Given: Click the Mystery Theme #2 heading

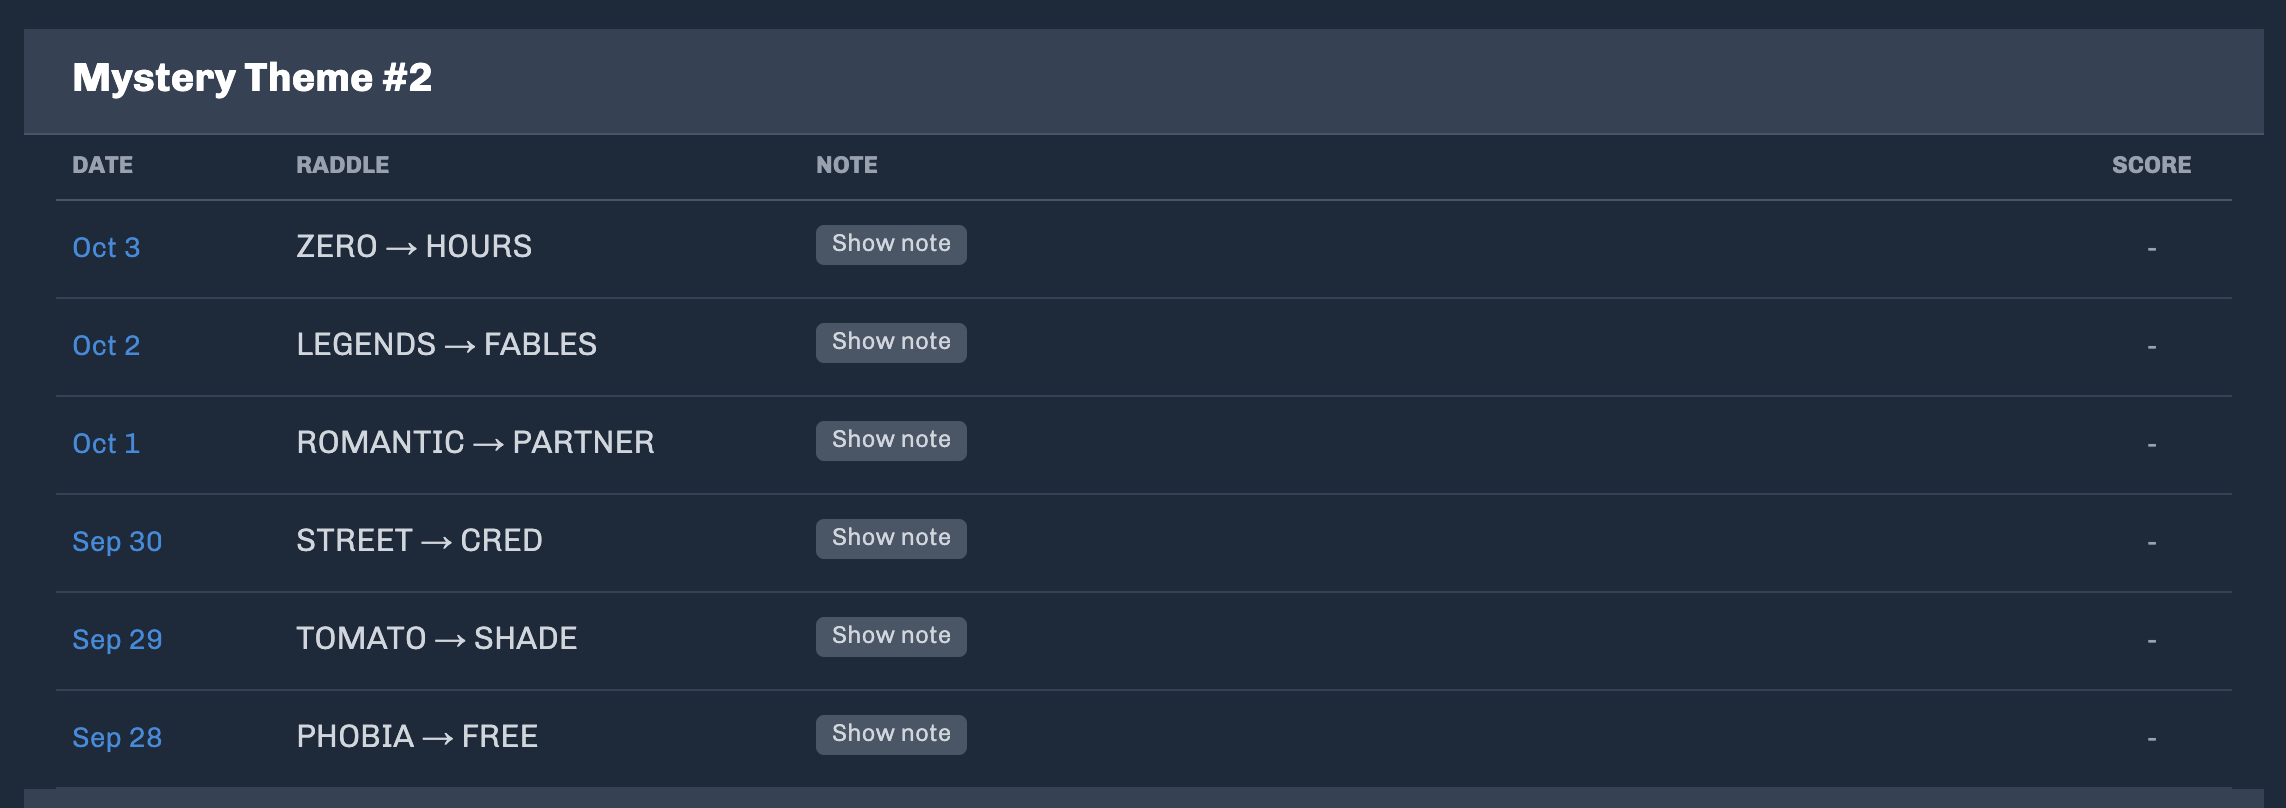Looking at the screenshot, I should [252, 78].
